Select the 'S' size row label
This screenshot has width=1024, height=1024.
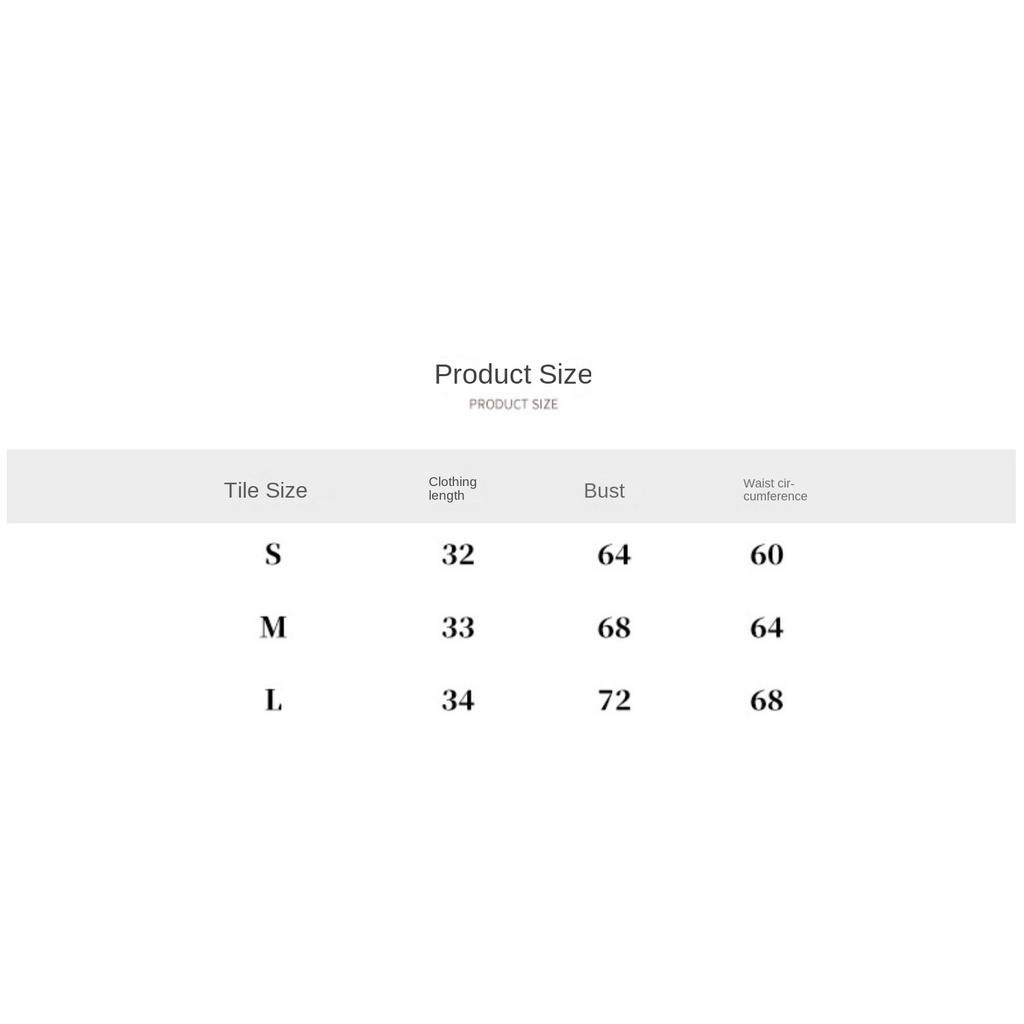click(273, 554)
